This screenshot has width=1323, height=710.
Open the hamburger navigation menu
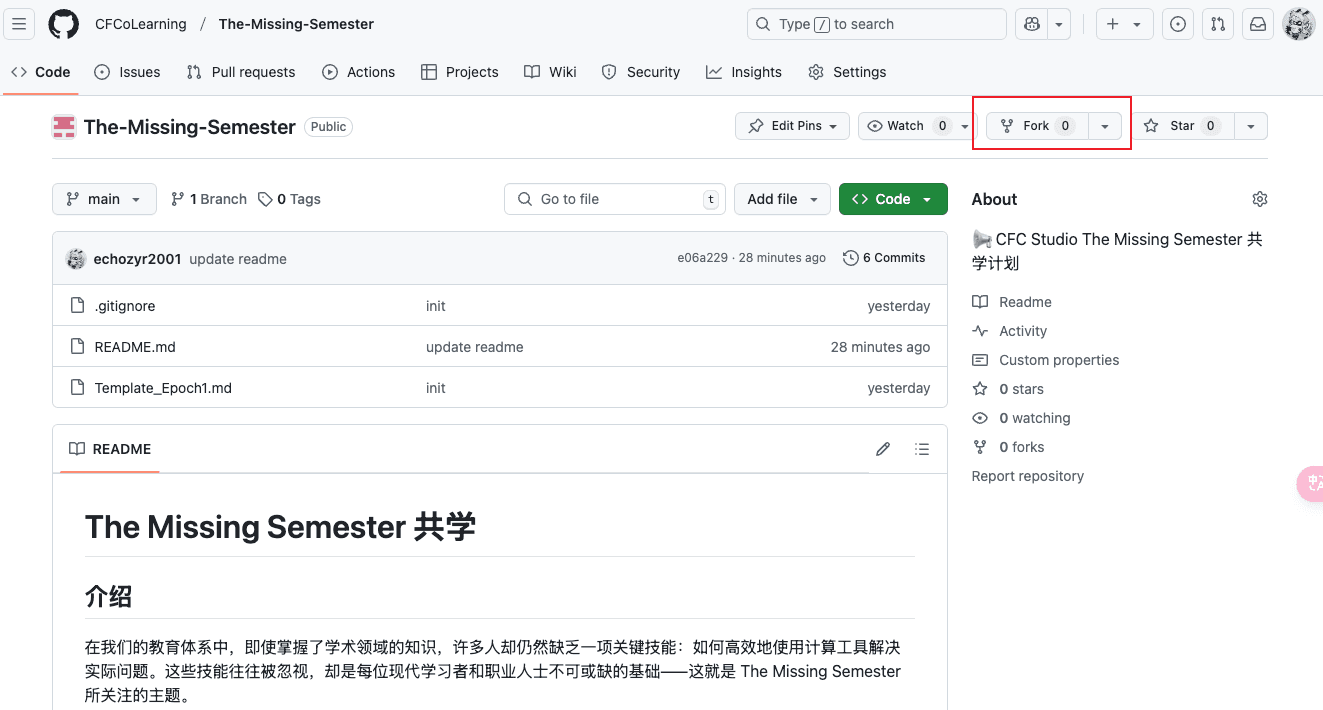[x=20, y=24]
